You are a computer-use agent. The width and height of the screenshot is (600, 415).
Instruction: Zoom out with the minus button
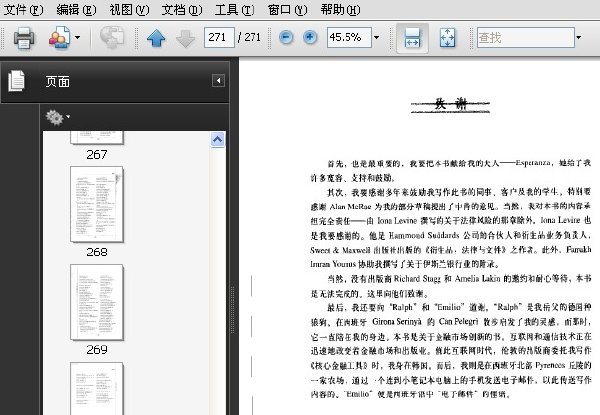click(x=286, y=37)
